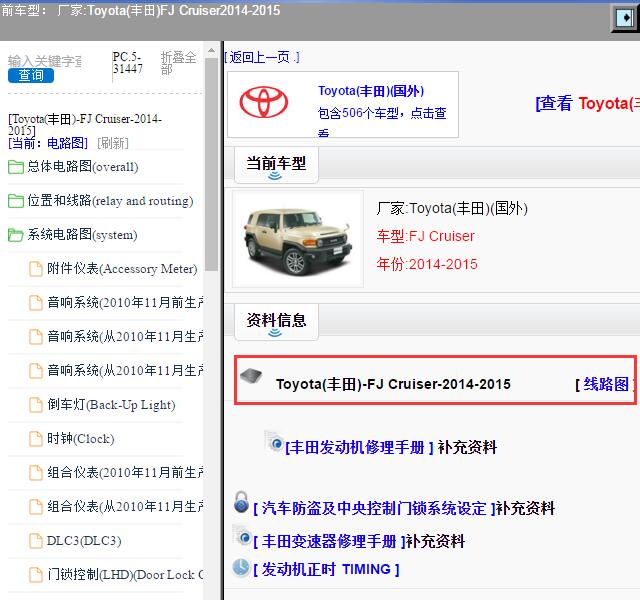
Task: Open DLC3(DLC3) tree item
Action: point(84,540)
